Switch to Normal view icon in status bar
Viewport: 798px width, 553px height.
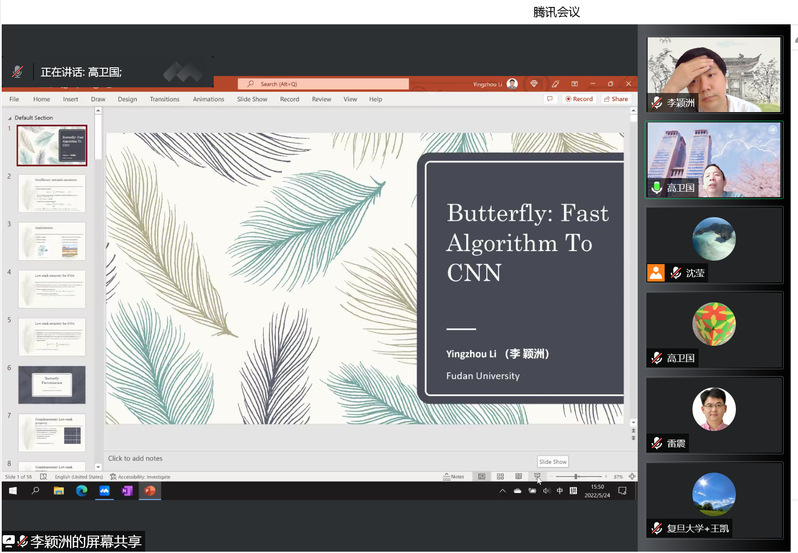click(x=483, y=476)
